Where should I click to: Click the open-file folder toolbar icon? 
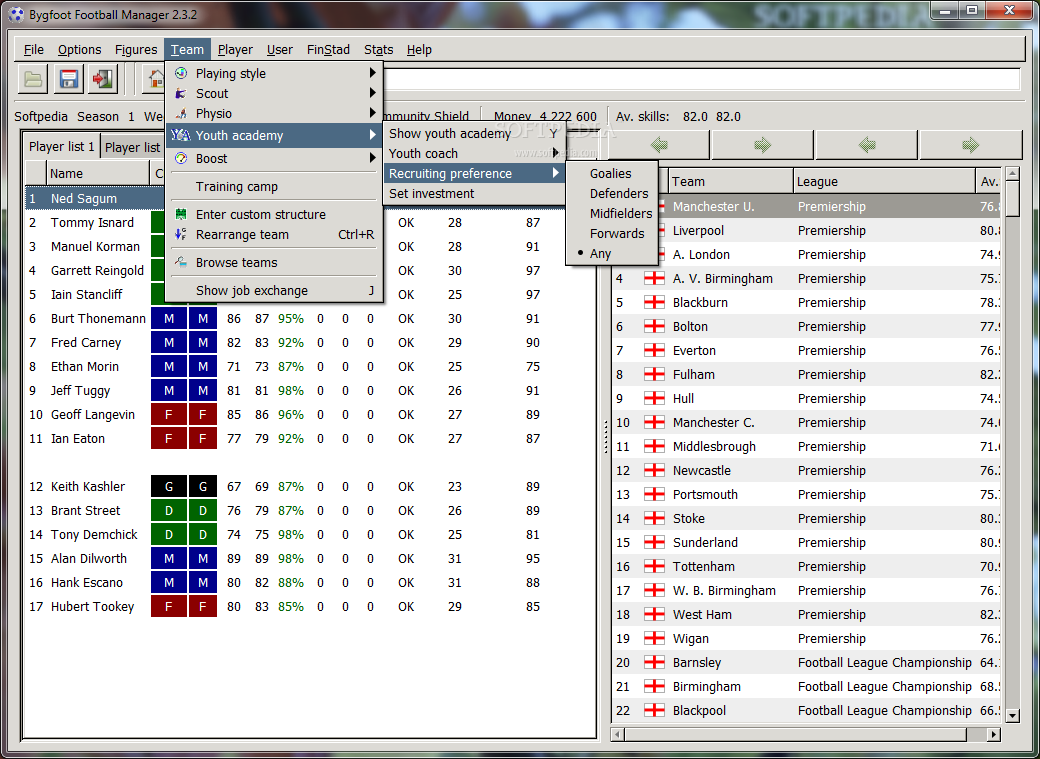(x=33, y=80)
